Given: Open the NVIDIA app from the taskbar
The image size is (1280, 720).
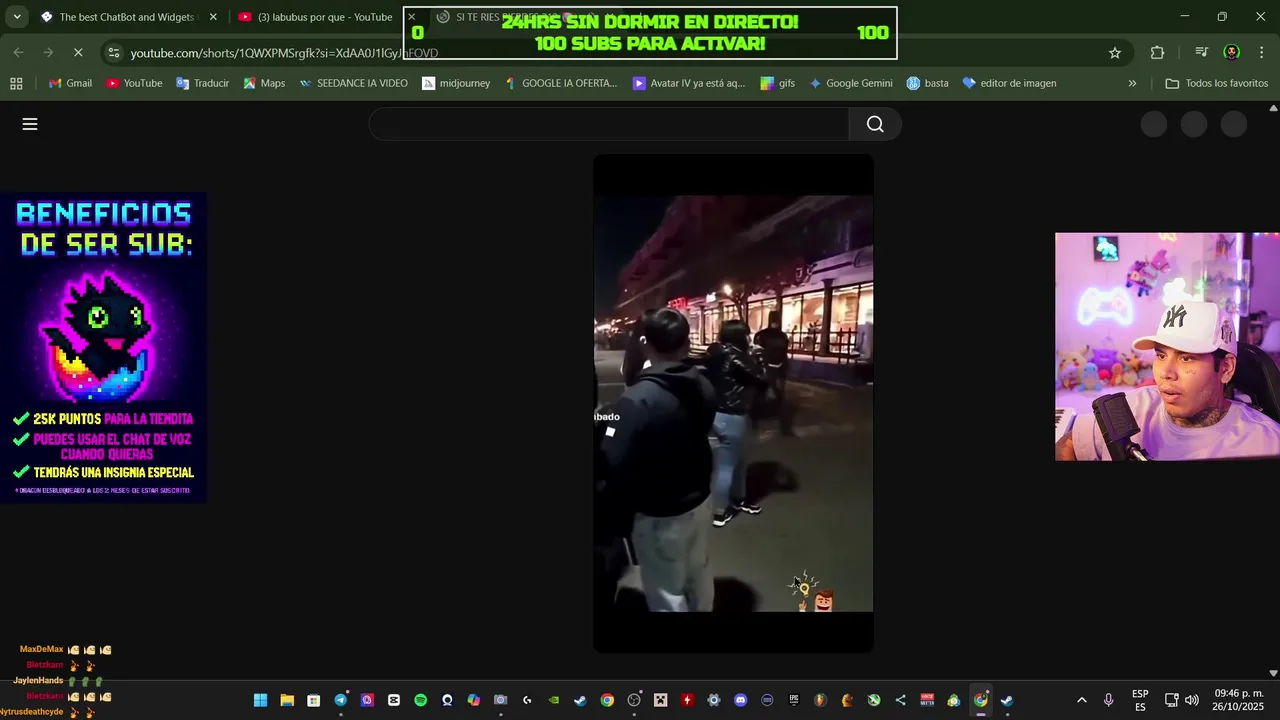Looking at the screenshot, I should 554,700.
